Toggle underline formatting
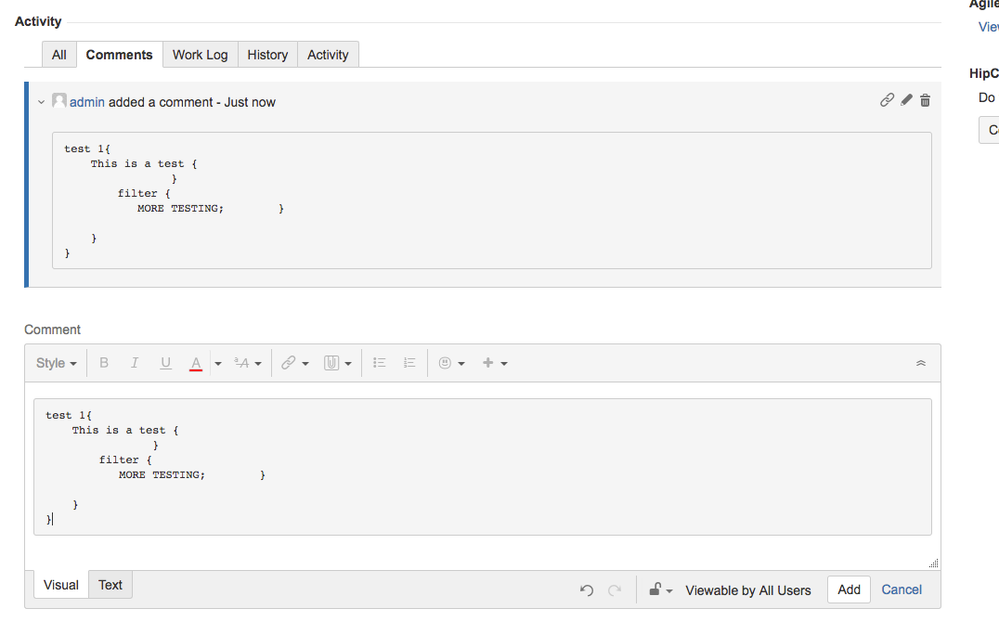 pyautogui.click(x=166, y=363)
